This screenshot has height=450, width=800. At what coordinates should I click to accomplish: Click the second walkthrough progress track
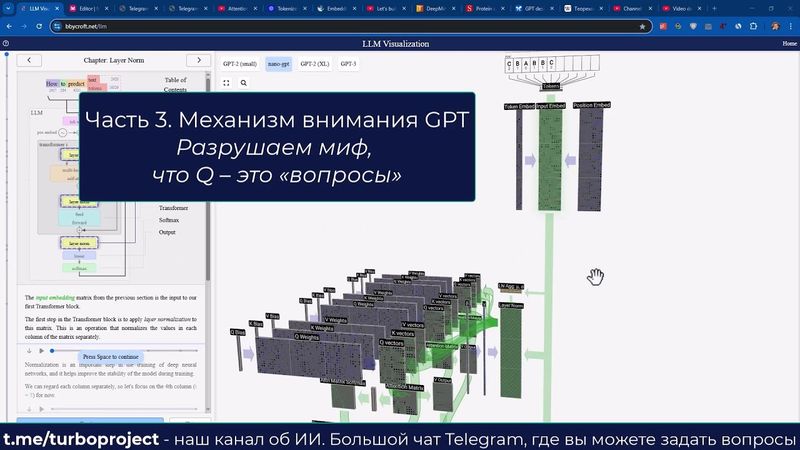(124, 409)
